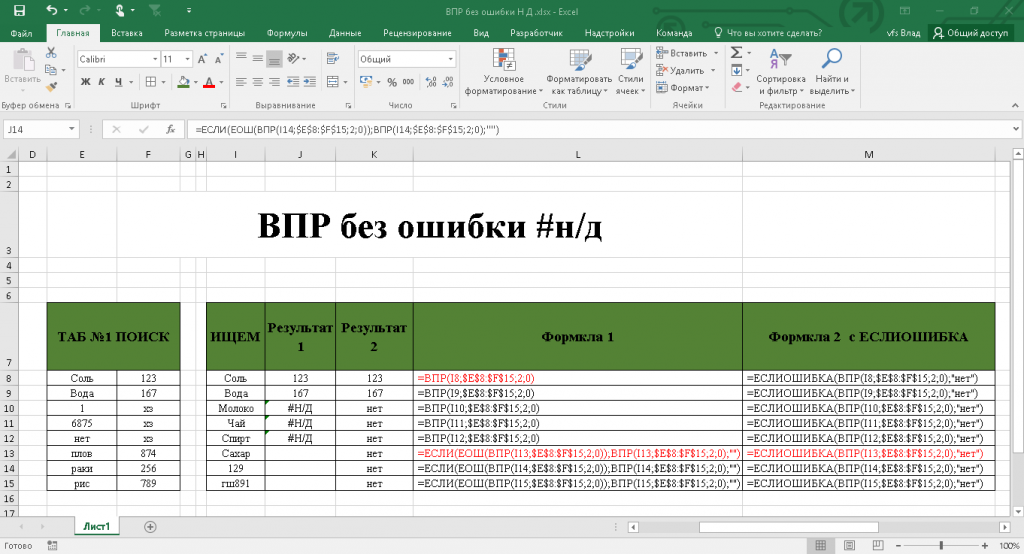Collapse the ribbon with the arrow
1024x554 pixels.
[x=1015, y=105]
